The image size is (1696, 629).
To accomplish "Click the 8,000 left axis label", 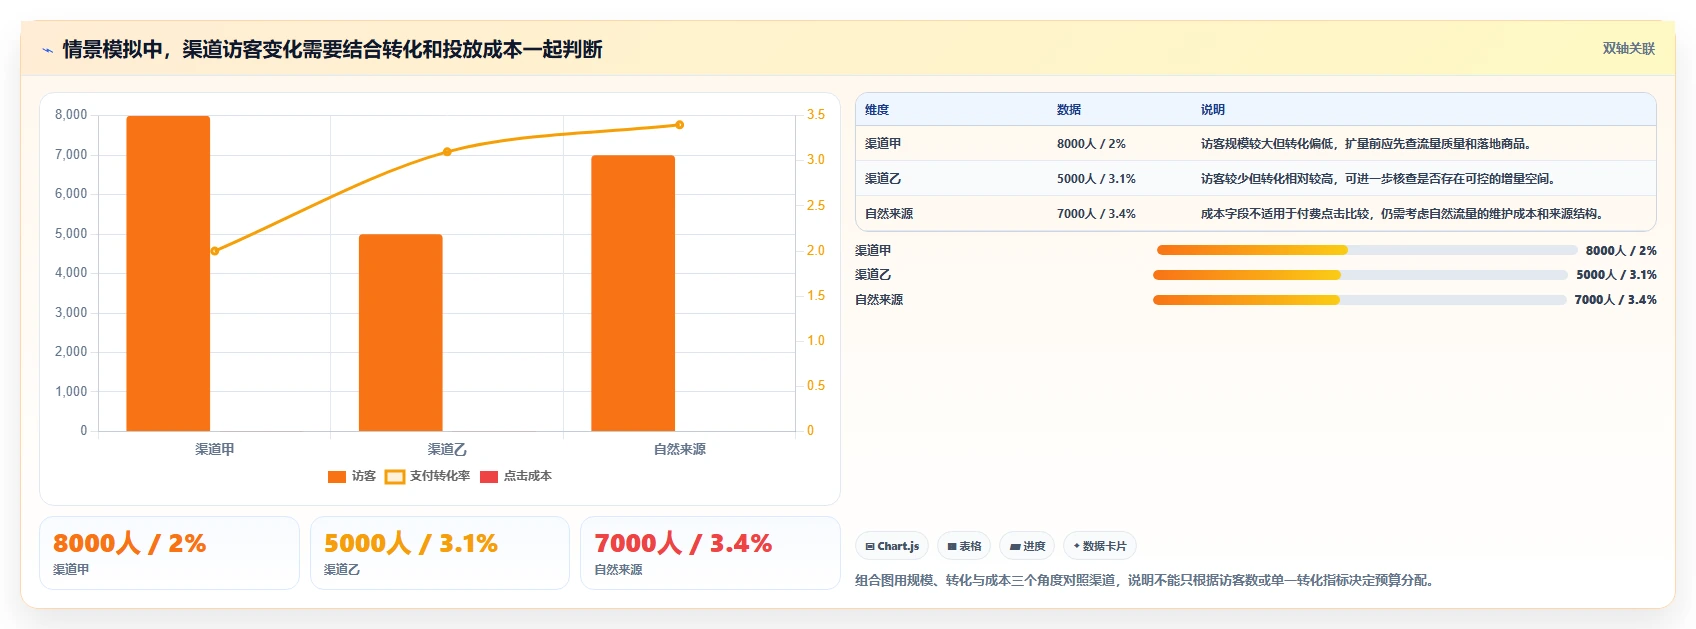I will click(71, 115).
